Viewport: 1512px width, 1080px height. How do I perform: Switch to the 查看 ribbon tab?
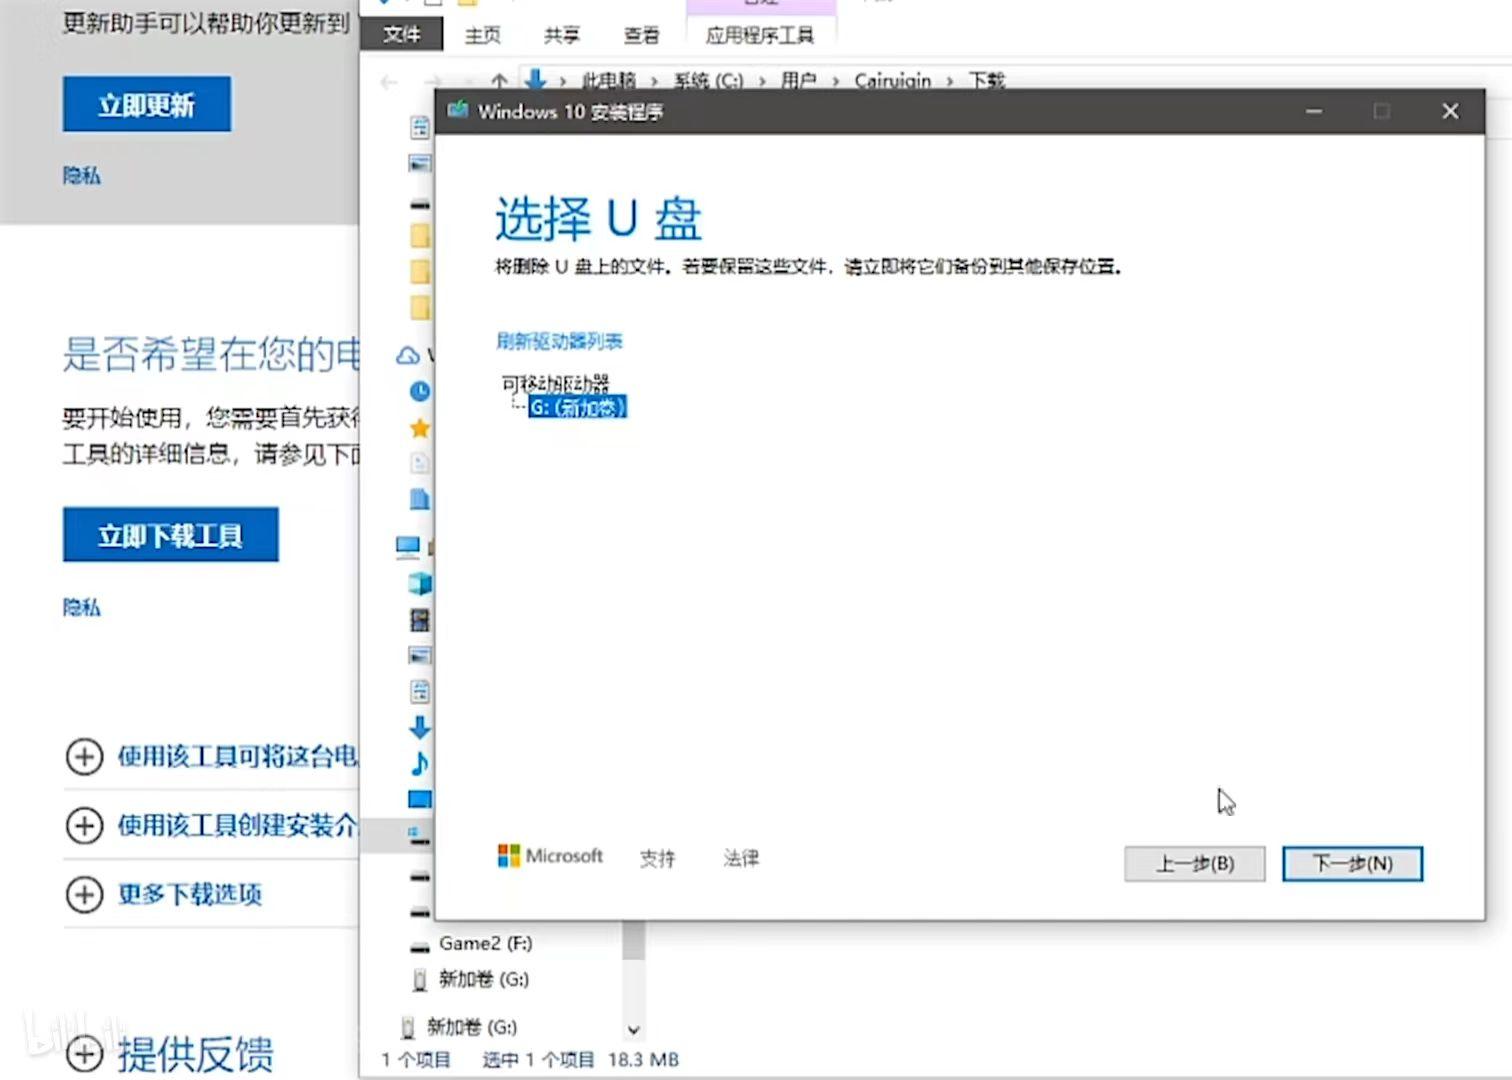pyautogui.click(x=641, y=35)
